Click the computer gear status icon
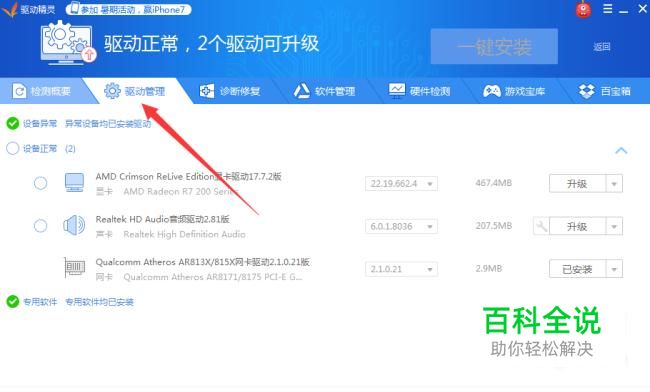 [x=68, y=43]
